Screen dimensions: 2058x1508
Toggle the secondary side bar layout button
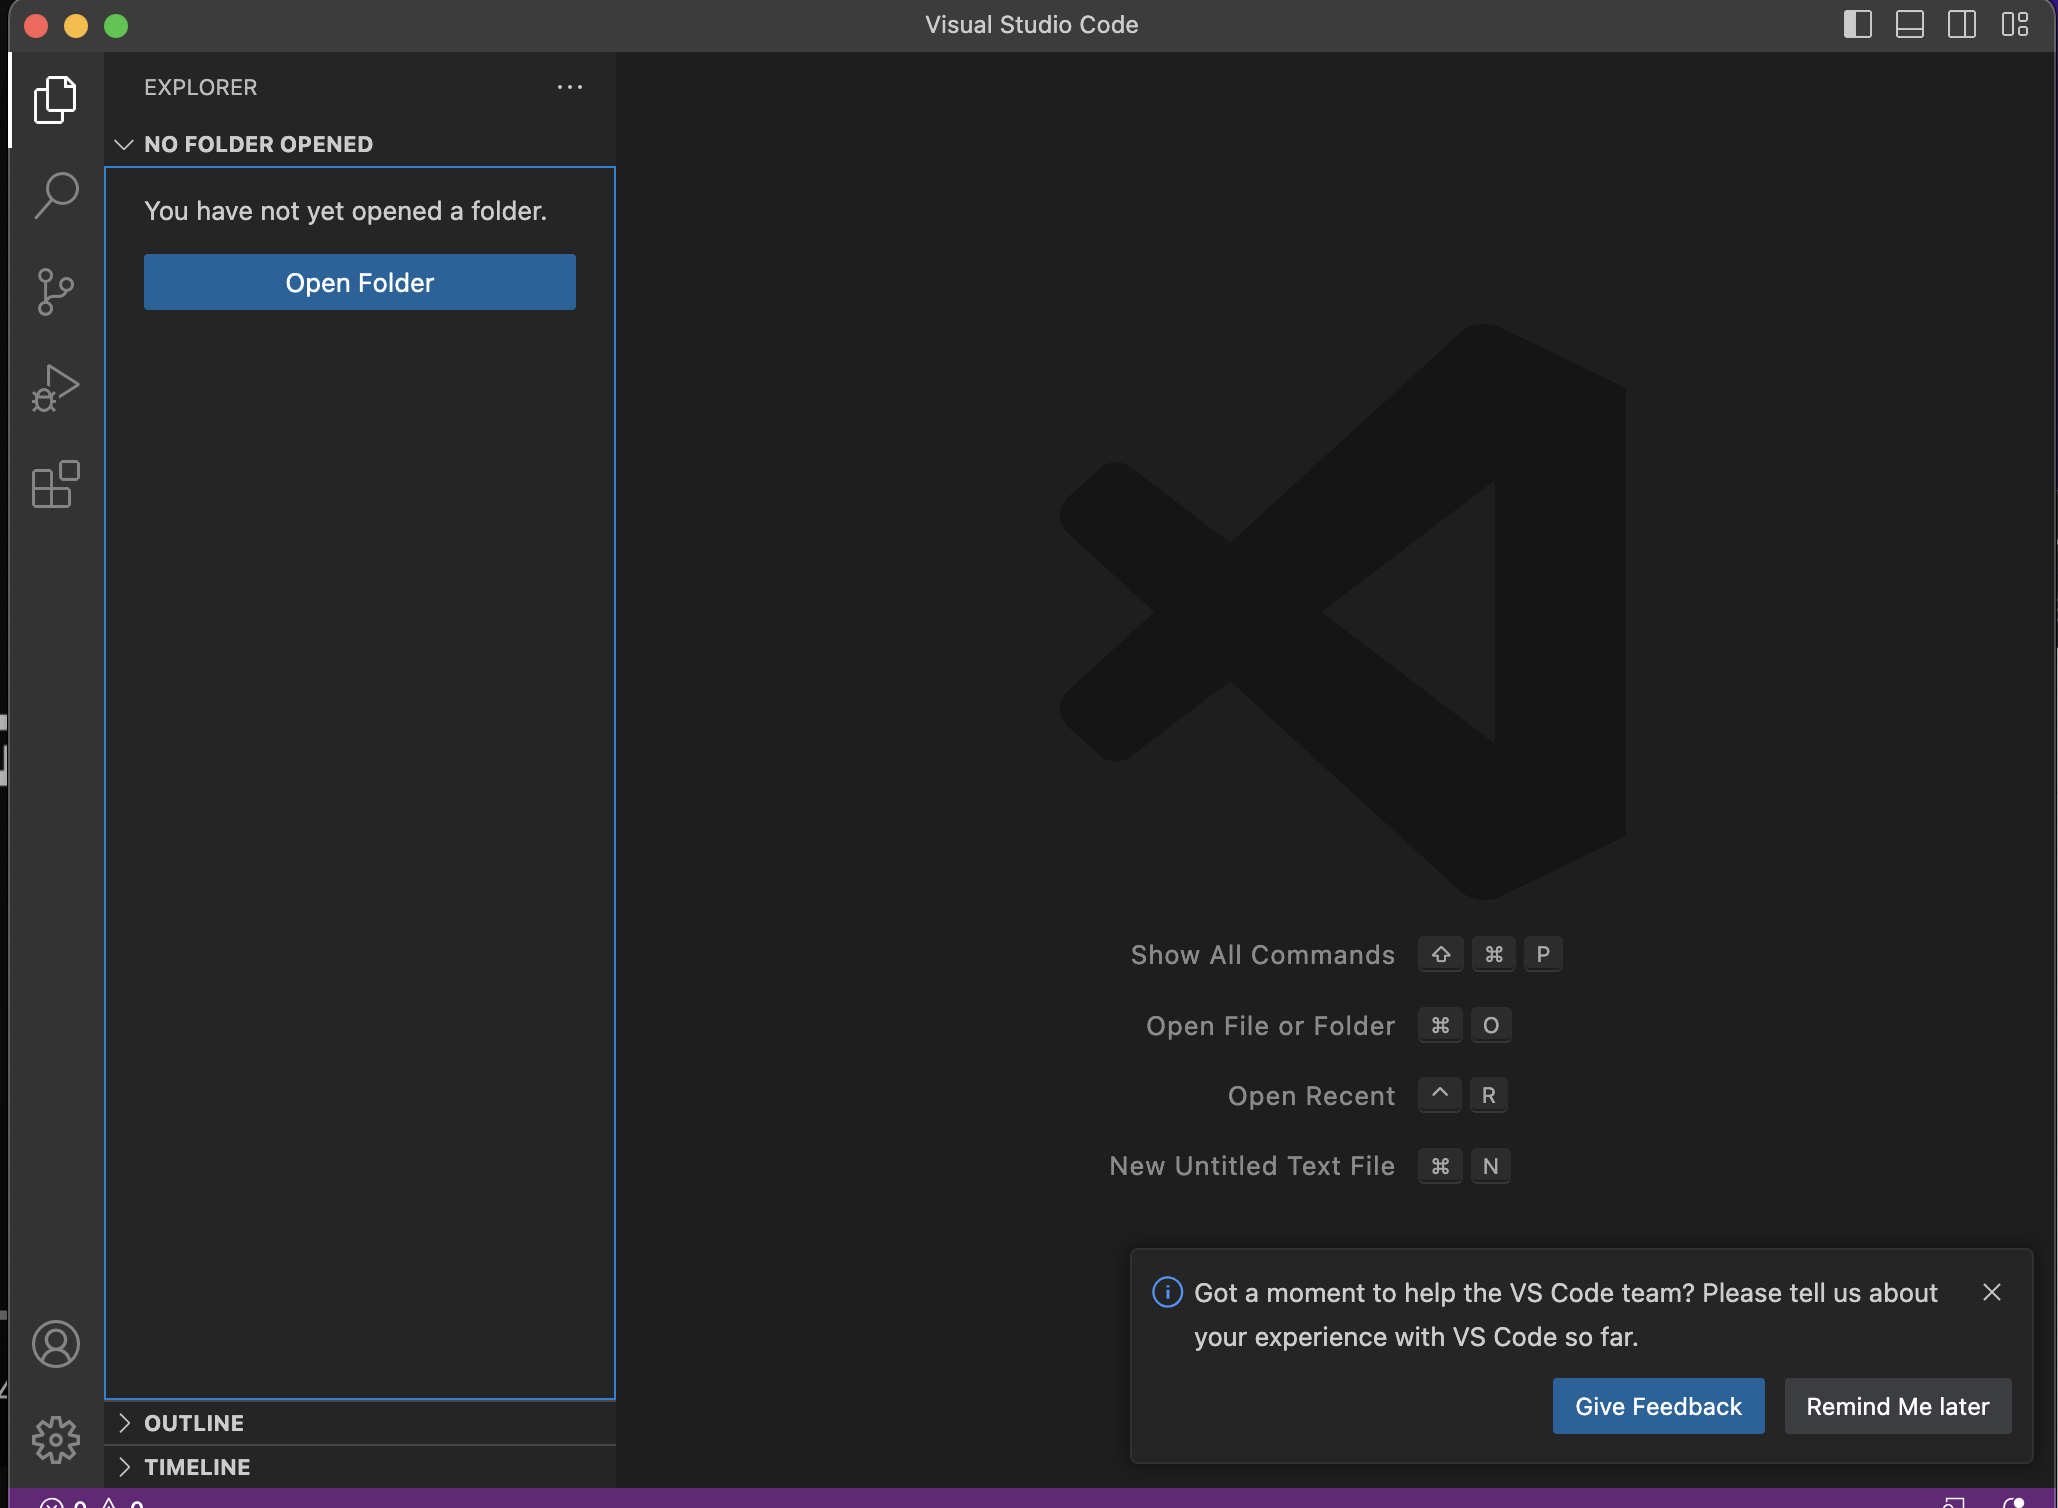coord(1961,25)
